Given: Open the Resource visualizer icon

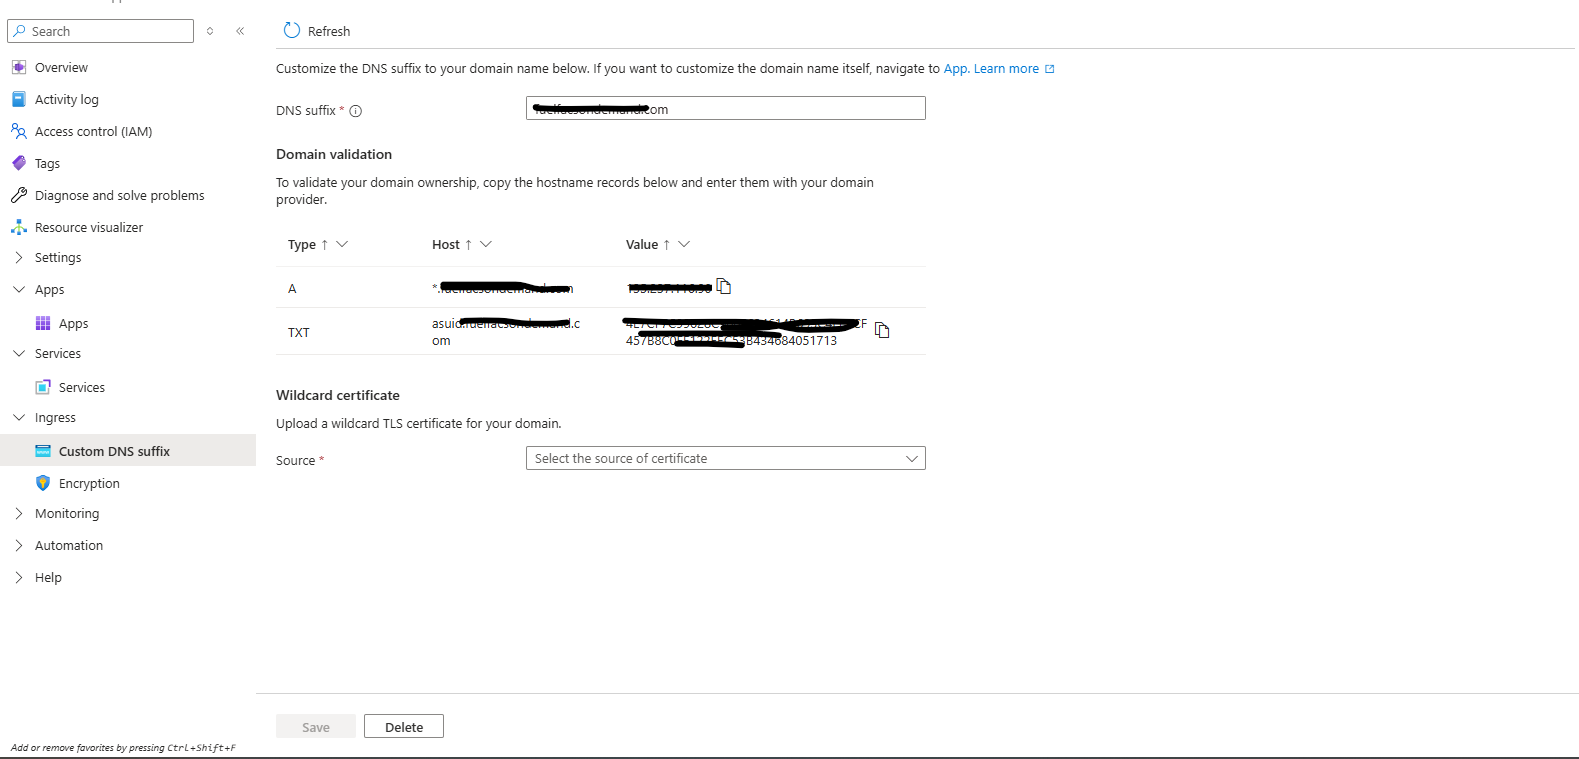Looking at the screenshot, I should coord(19,227).
